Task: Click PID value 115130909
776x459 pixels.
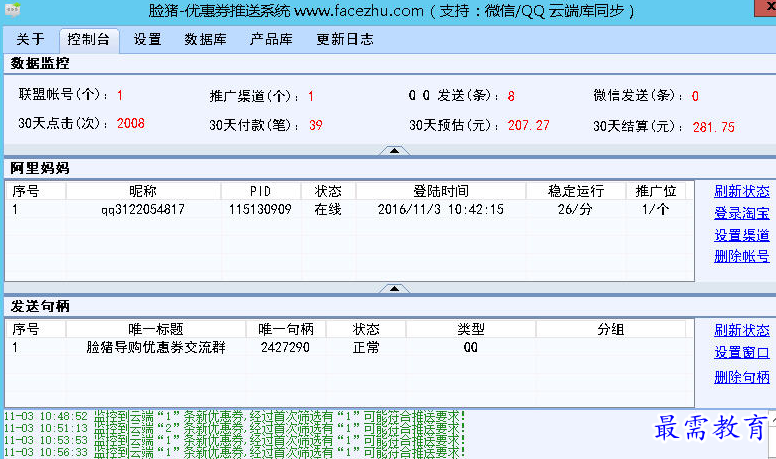Action: [260, 209]
